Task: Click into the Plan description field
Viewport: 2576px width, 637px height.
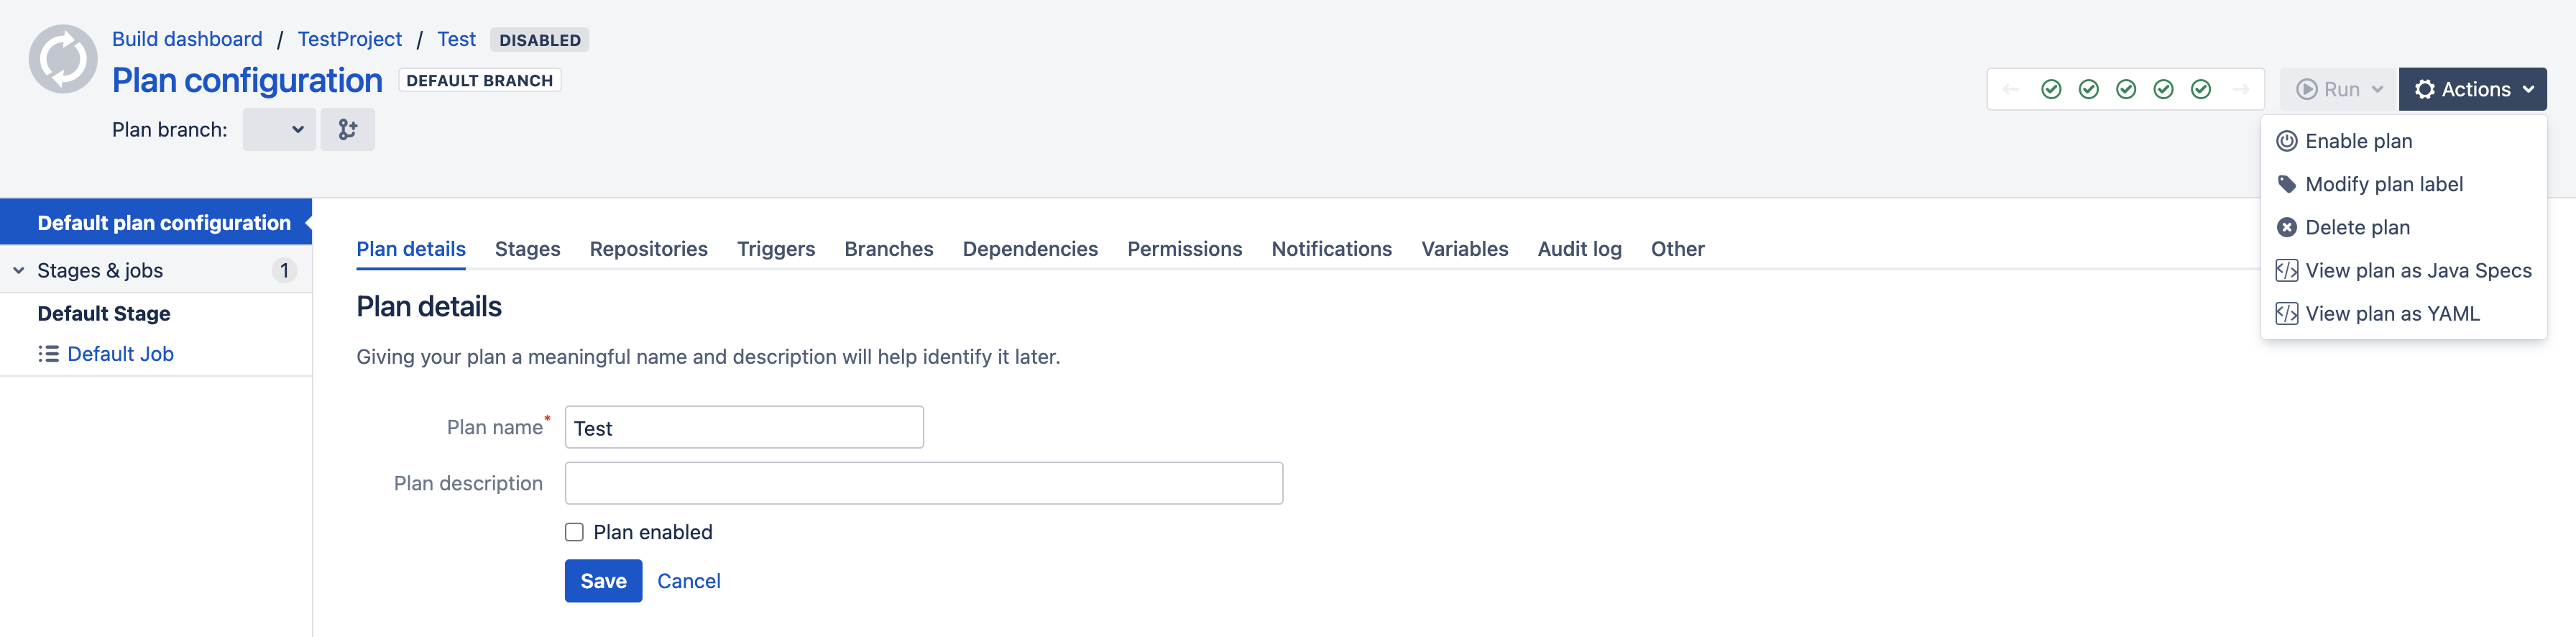Action: coord(923,484)
